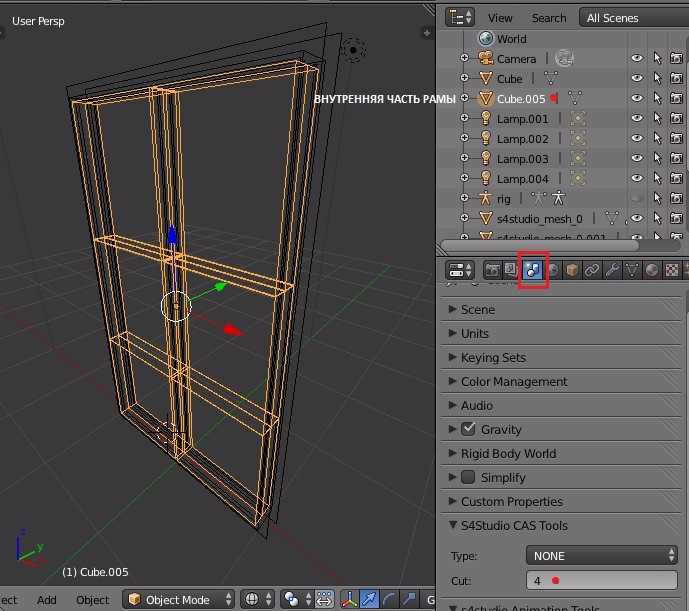Click the Cube.005 mesh data icon
The width and height of the screenshot is (689, 611).
[x=575, y=98]
